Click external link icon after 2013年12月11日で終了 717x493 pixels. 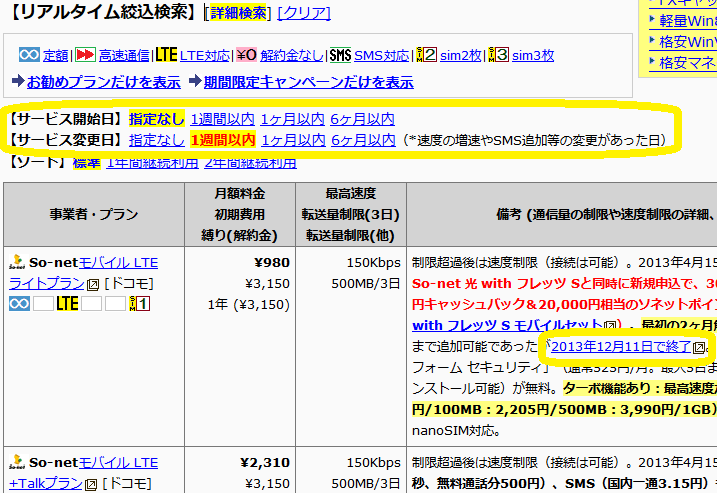tap(699, 348)
